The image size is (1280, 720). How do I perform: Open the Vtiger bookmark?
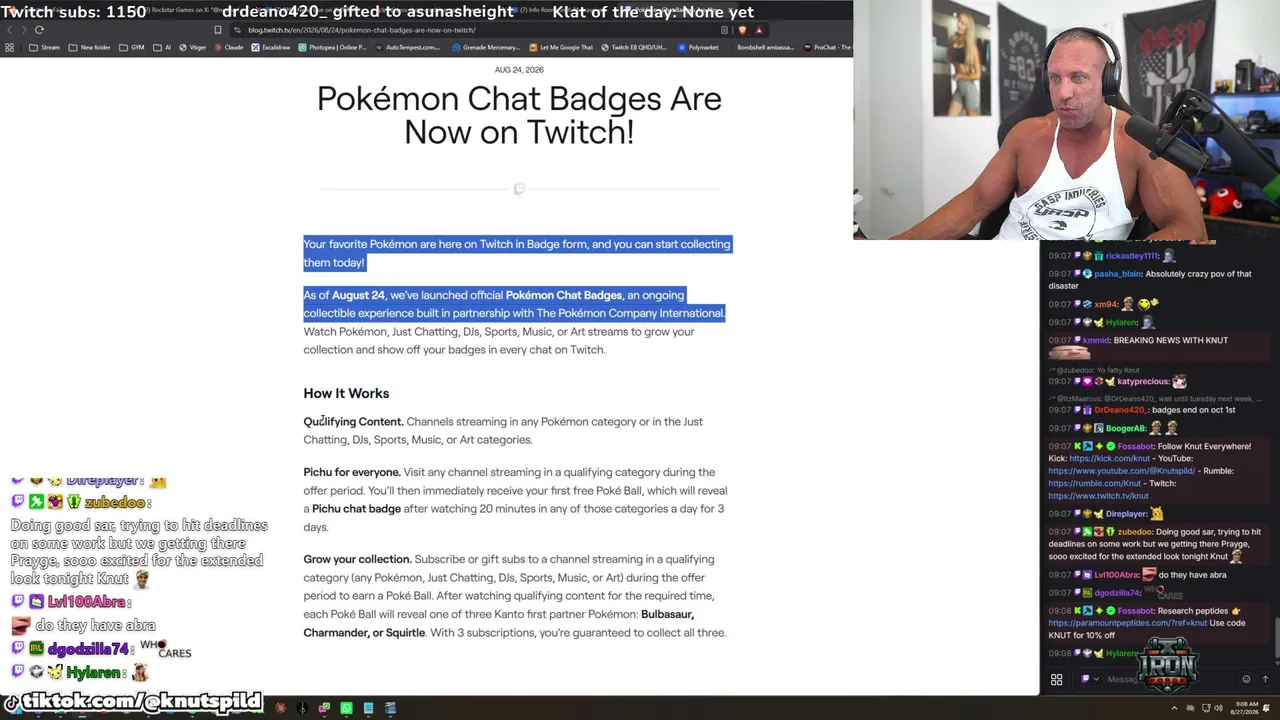coord(193,47)
